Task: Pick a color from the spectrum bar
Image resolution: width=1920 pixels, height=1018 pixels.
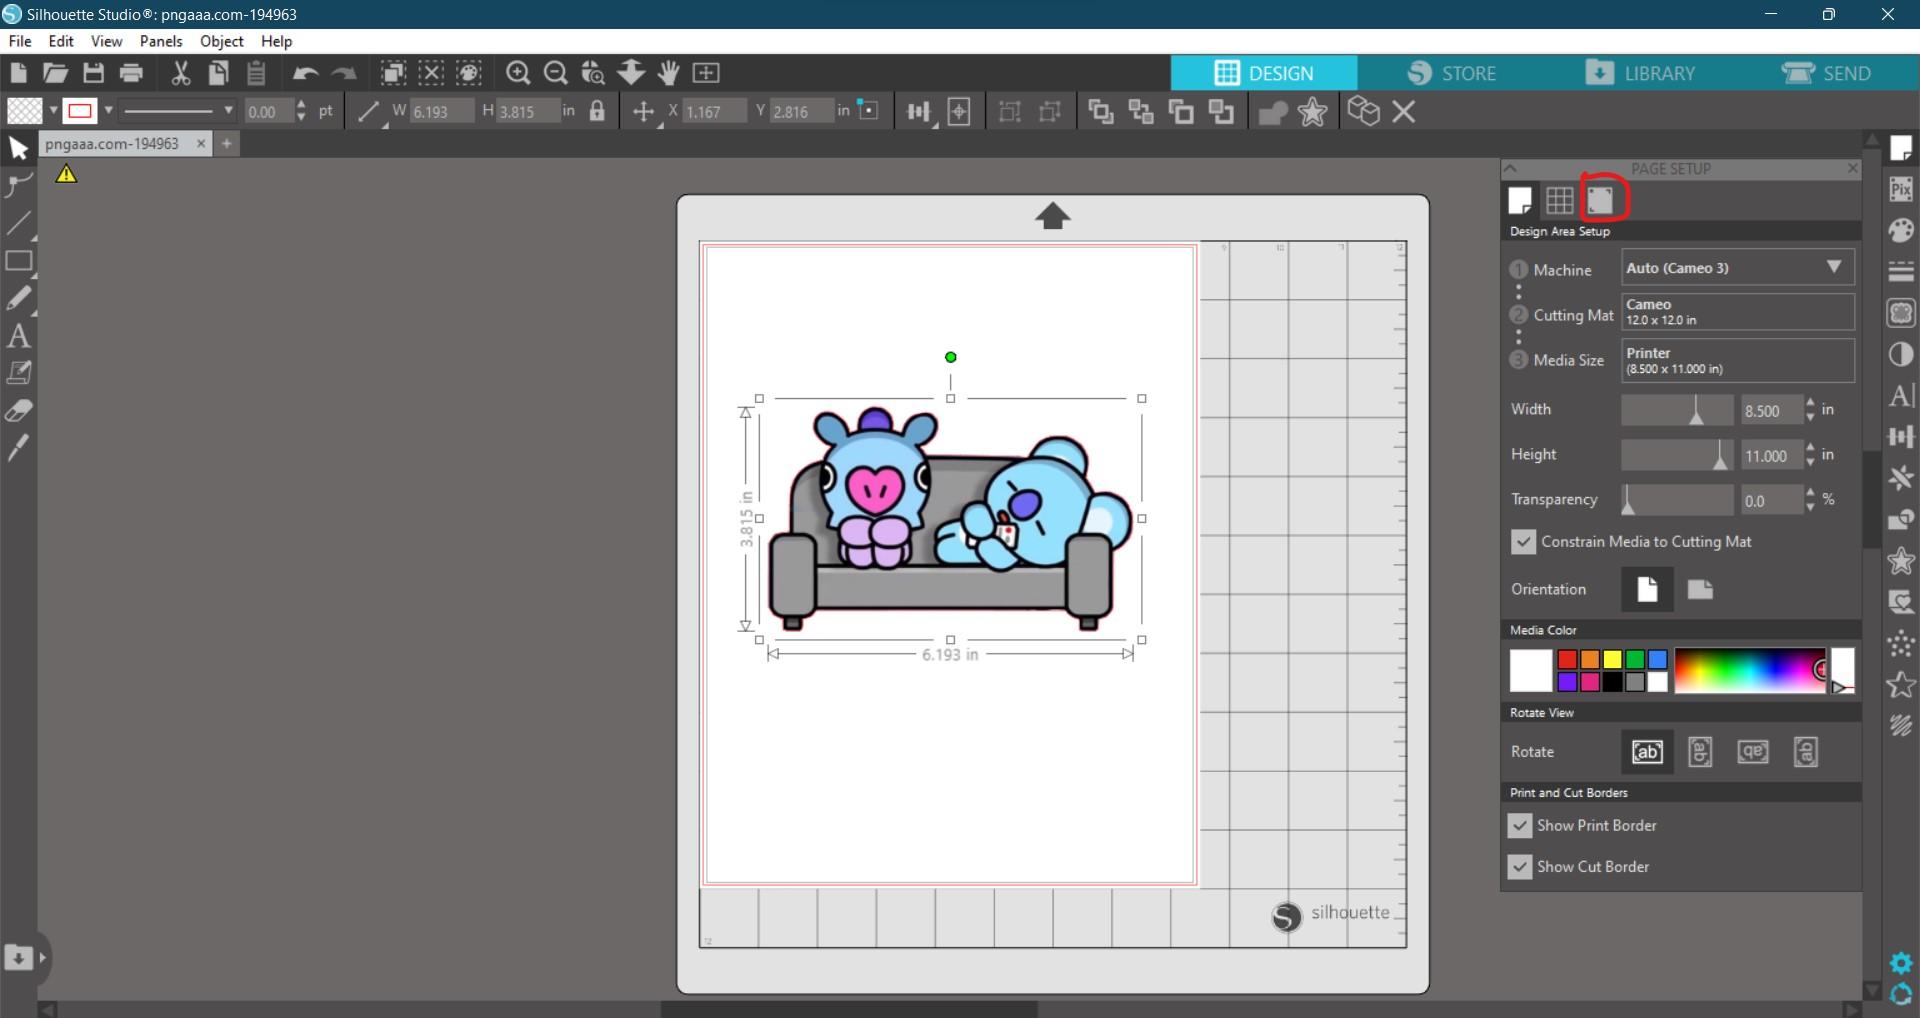Action: (x=1751, y=670)
